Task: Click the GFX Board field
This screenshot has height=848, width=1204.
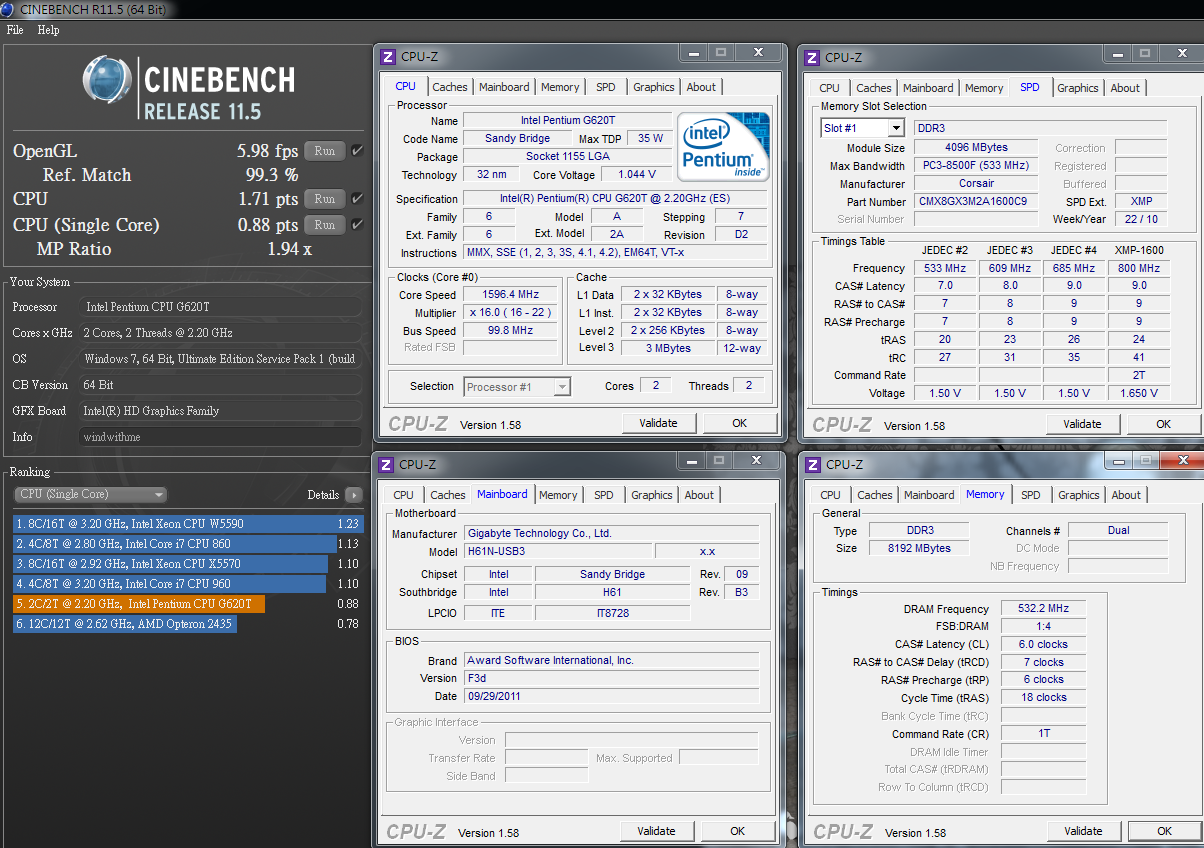Action: (x=220, y=411)
